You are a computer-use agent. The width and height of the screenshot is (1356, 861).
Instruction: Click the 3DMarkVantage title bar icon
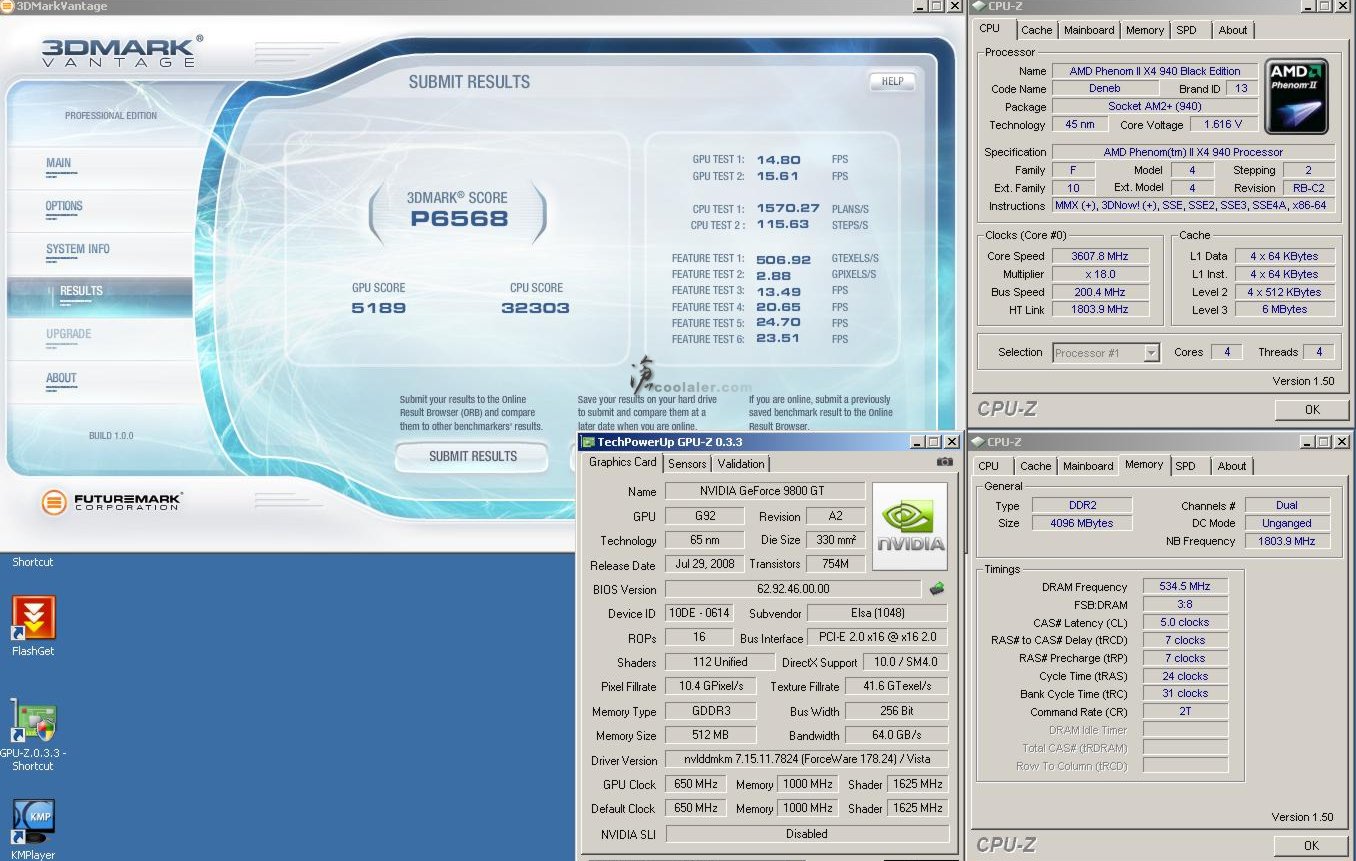click(8, 6)
